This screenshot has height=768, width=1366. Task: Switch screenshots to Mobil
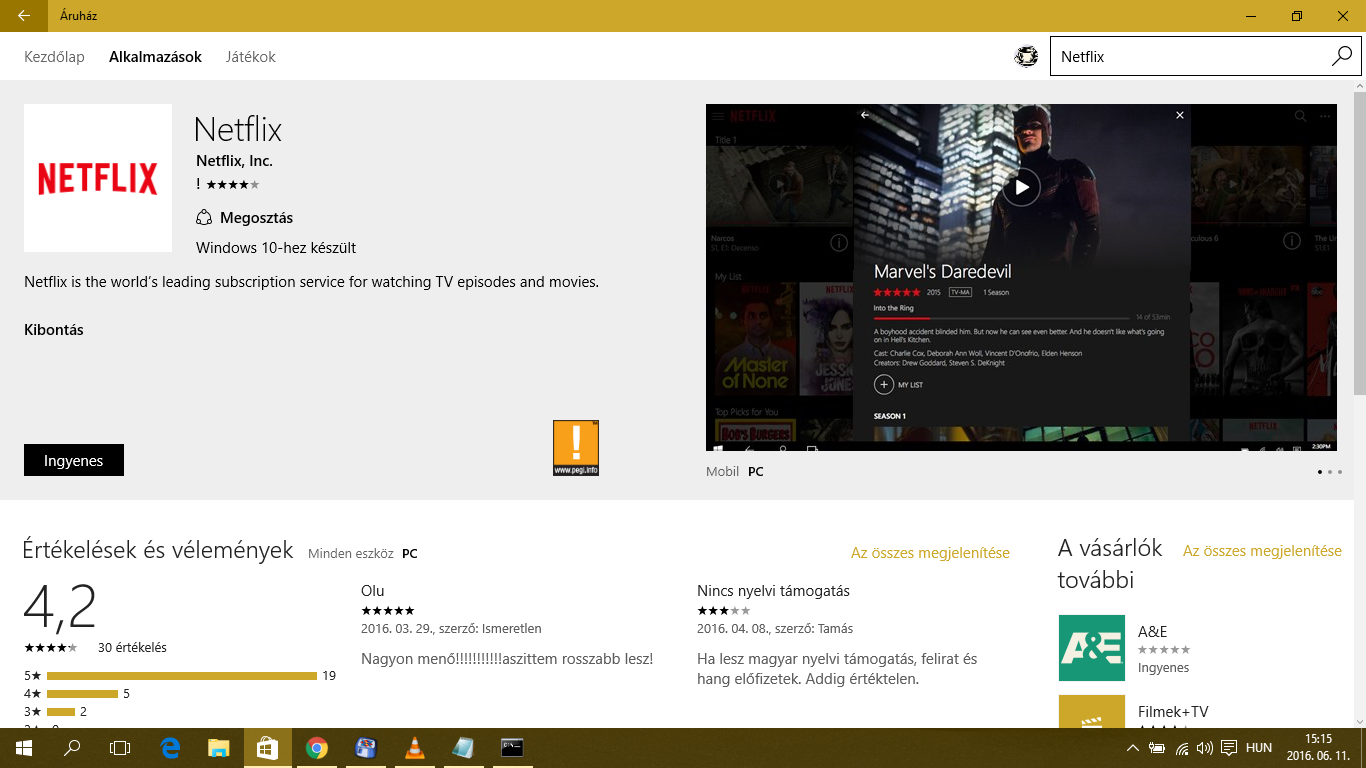[722, 471]
